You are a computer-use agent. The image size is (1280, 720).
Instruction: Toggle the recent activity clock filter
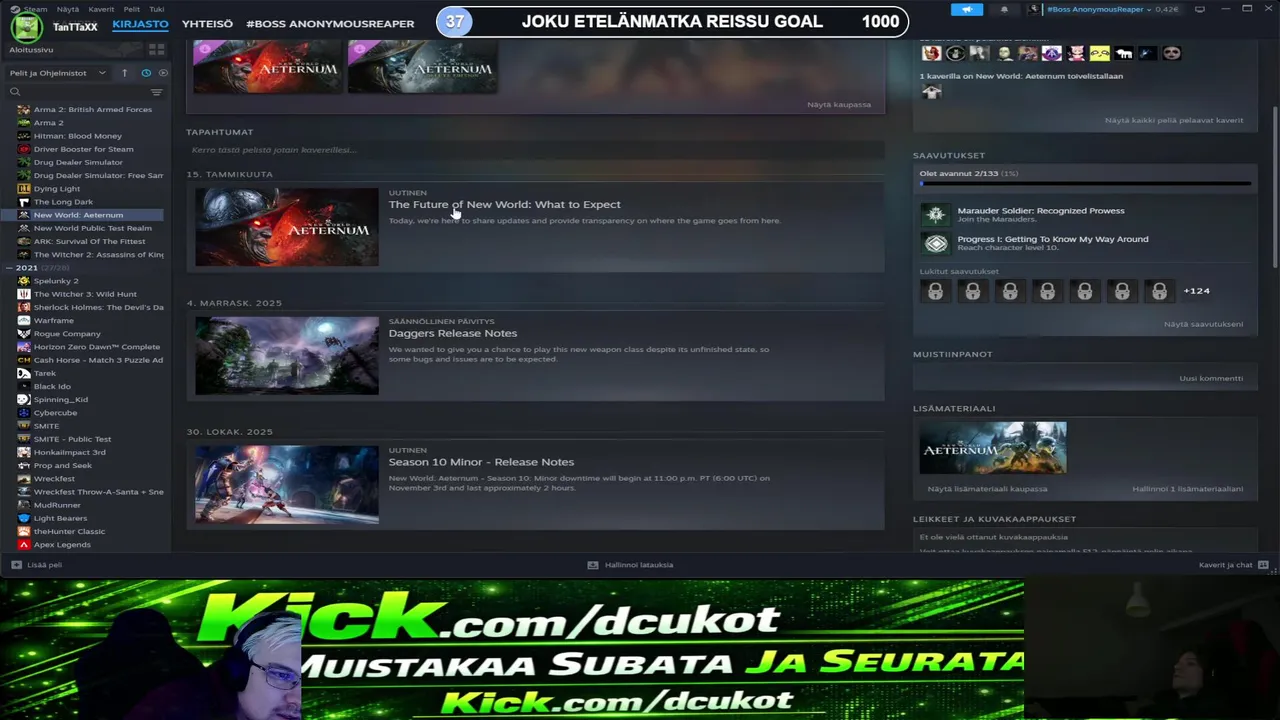pyautogui.click(x=146, y=73)
